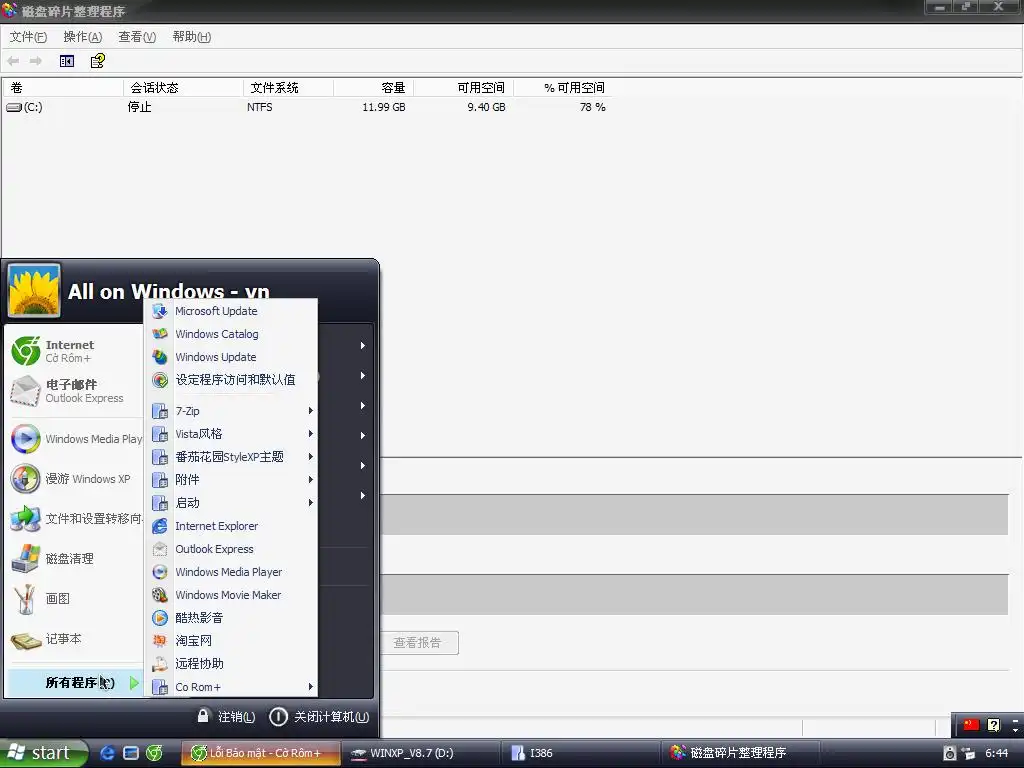Click the forward arrow toolbar icon

(36, 61)
